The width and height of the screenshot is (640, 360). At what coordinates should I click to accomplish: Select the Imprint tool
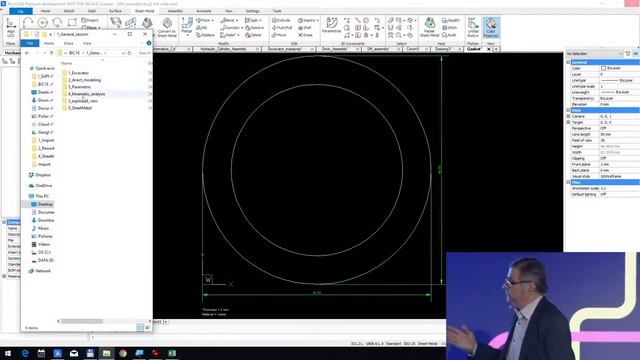(x=307, y=20)
